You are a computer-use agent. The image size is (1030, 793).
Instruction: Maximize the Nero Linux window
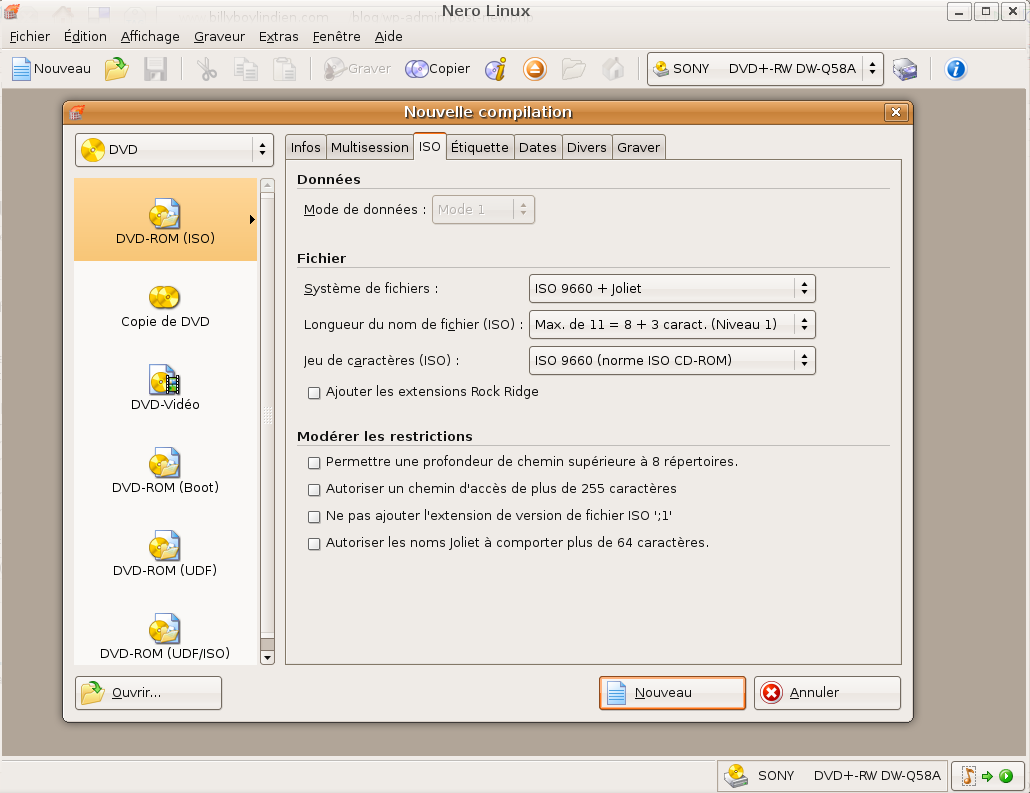click(986, 12)
